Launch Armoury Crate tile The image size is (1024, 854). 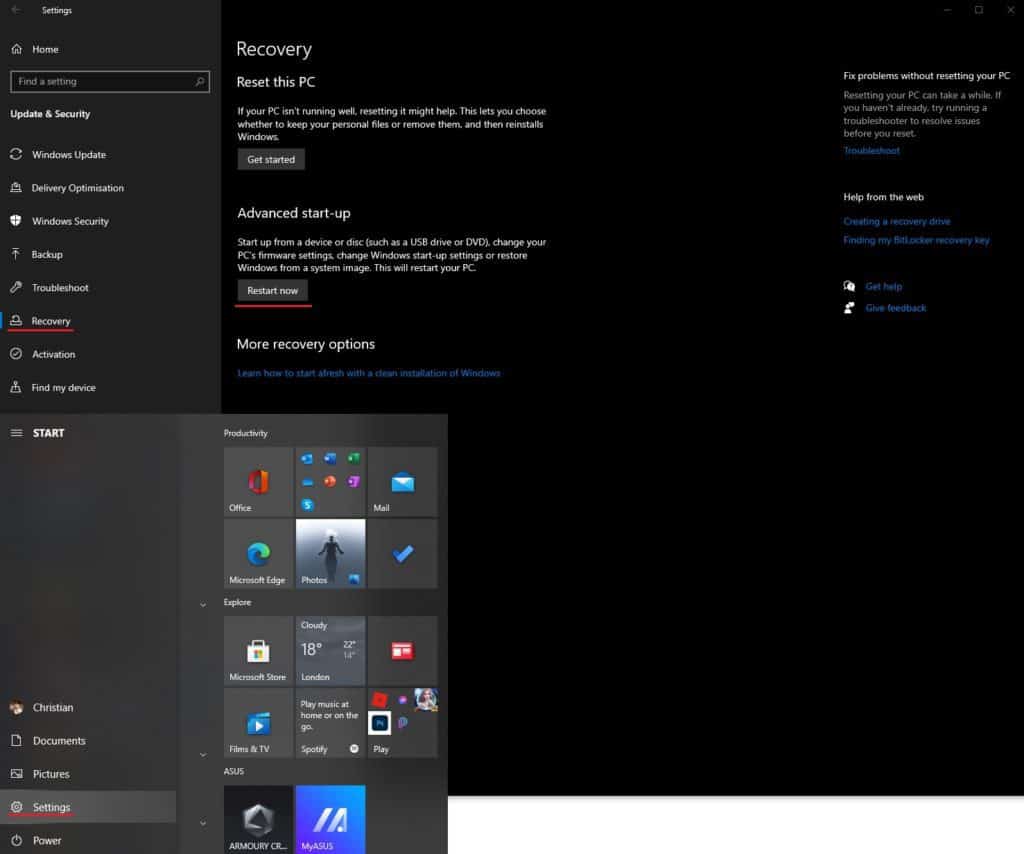click(x=258, y=819)
